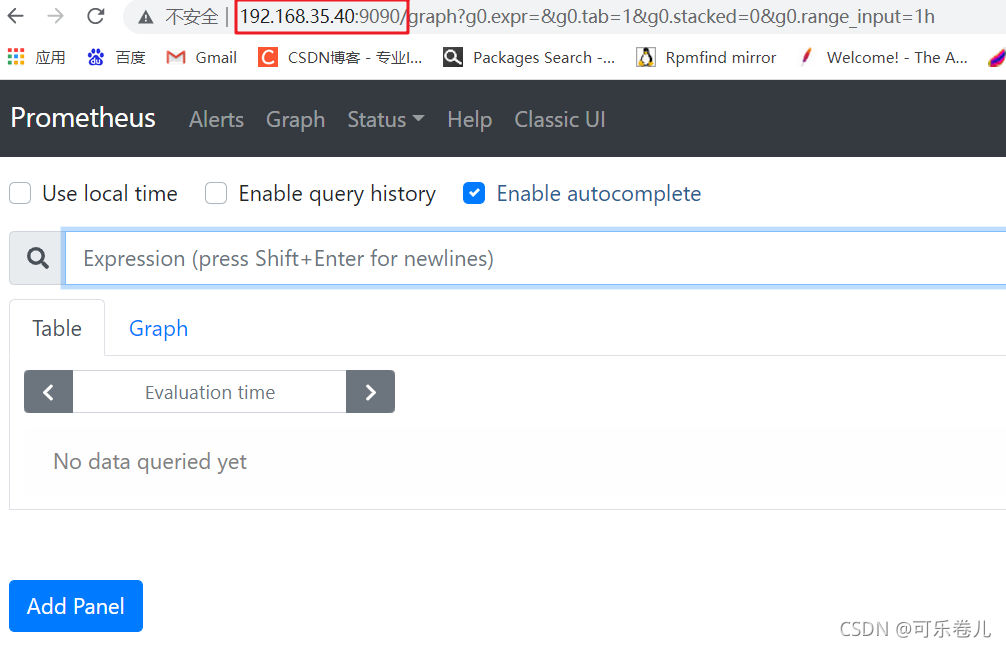The height and width of the screenshot is (647, 1006).
Task: Click the browser address bar URL
Action: [587, 16]
